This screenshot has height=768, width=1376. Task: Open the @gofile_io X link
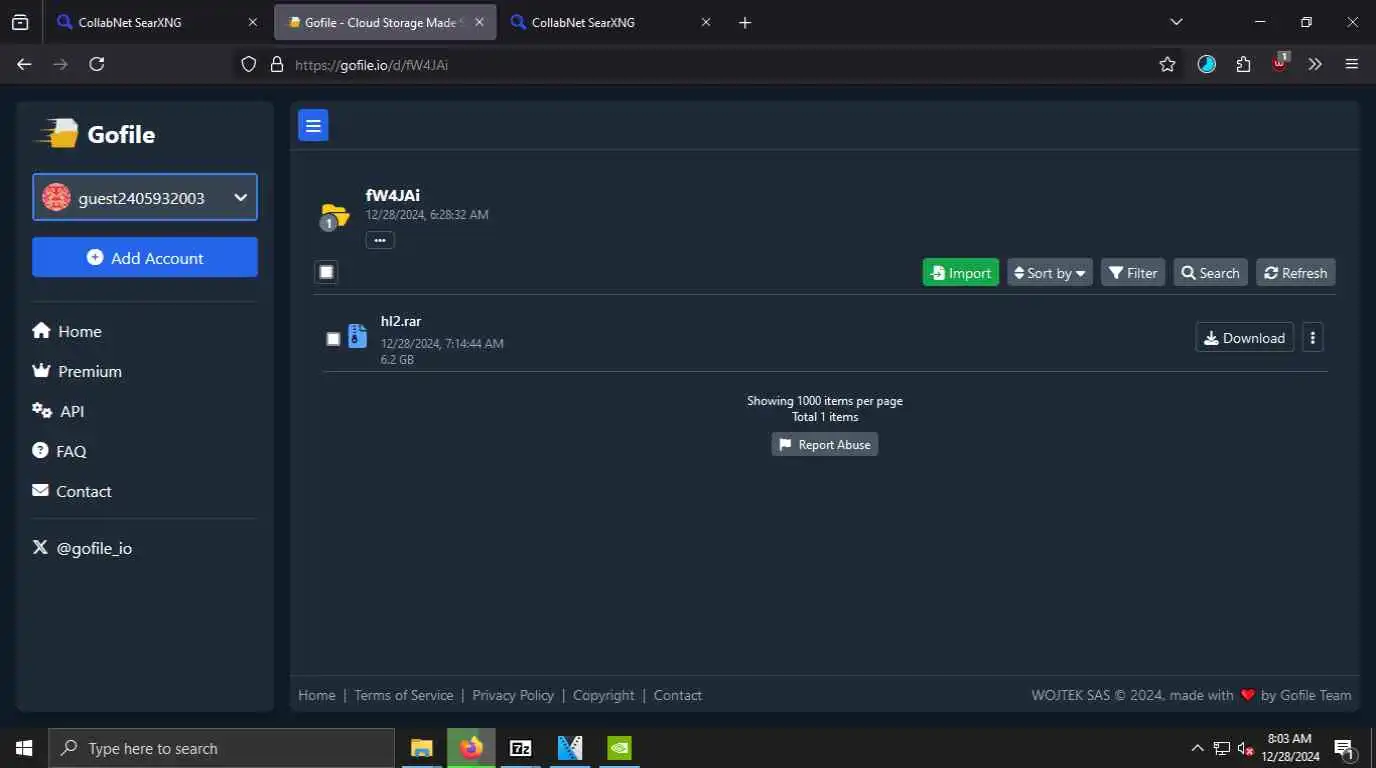(x=82, y=548)
